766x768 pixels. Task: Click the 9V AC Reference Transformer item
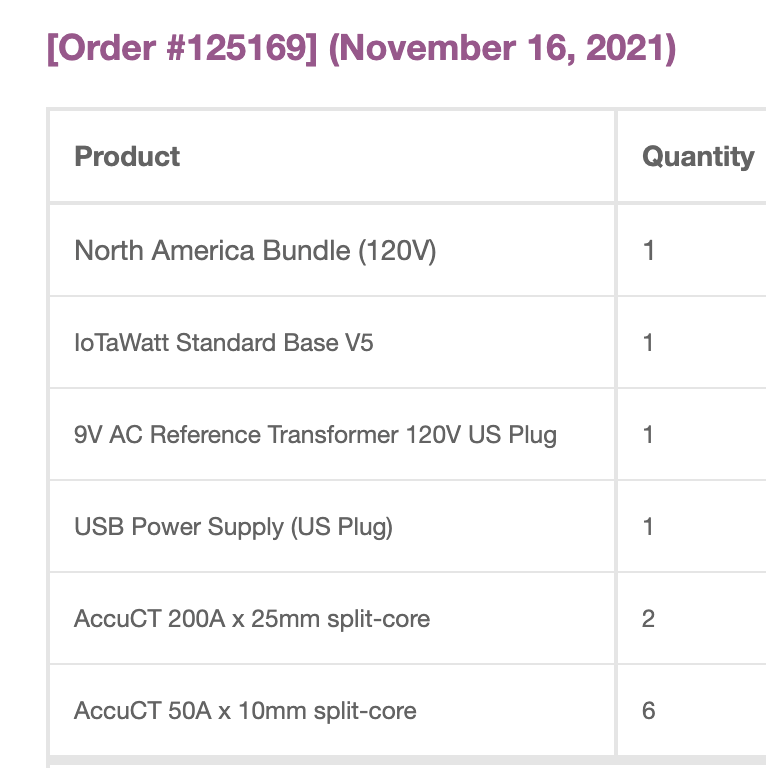[x=315, y=435]
